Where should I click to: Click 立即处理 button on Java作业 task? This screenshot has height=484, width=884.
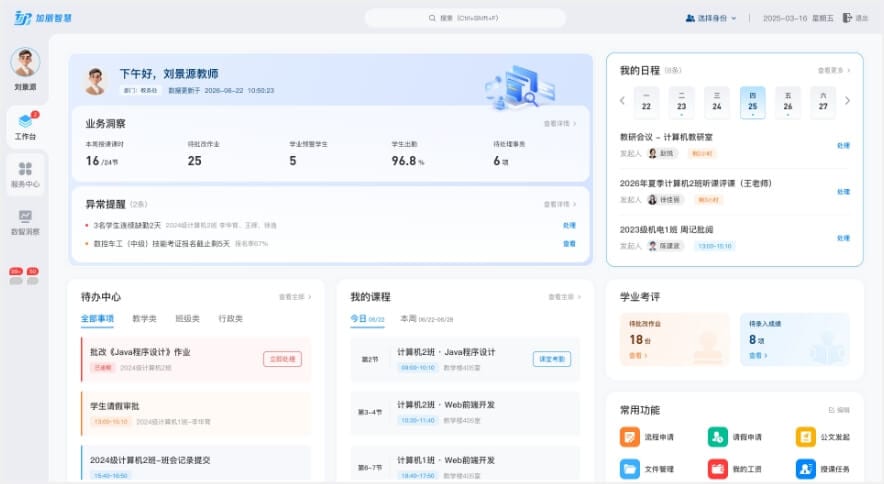coord(282,359)
